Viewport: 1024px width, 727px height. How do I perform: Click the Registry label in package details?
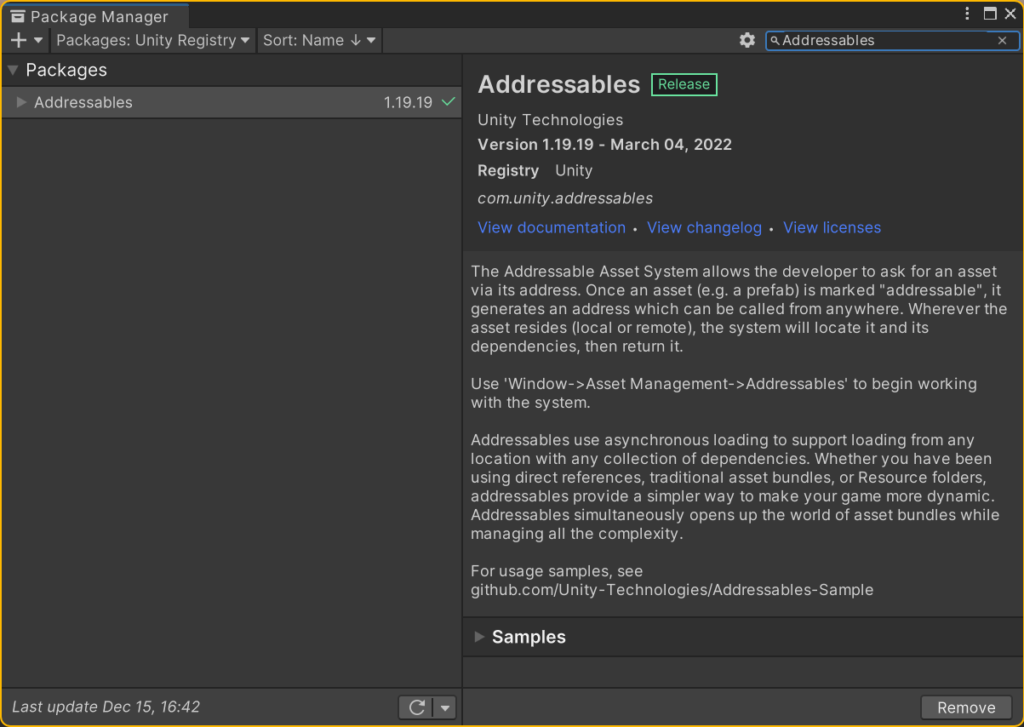pyautogui.click(x=508, y=171)
